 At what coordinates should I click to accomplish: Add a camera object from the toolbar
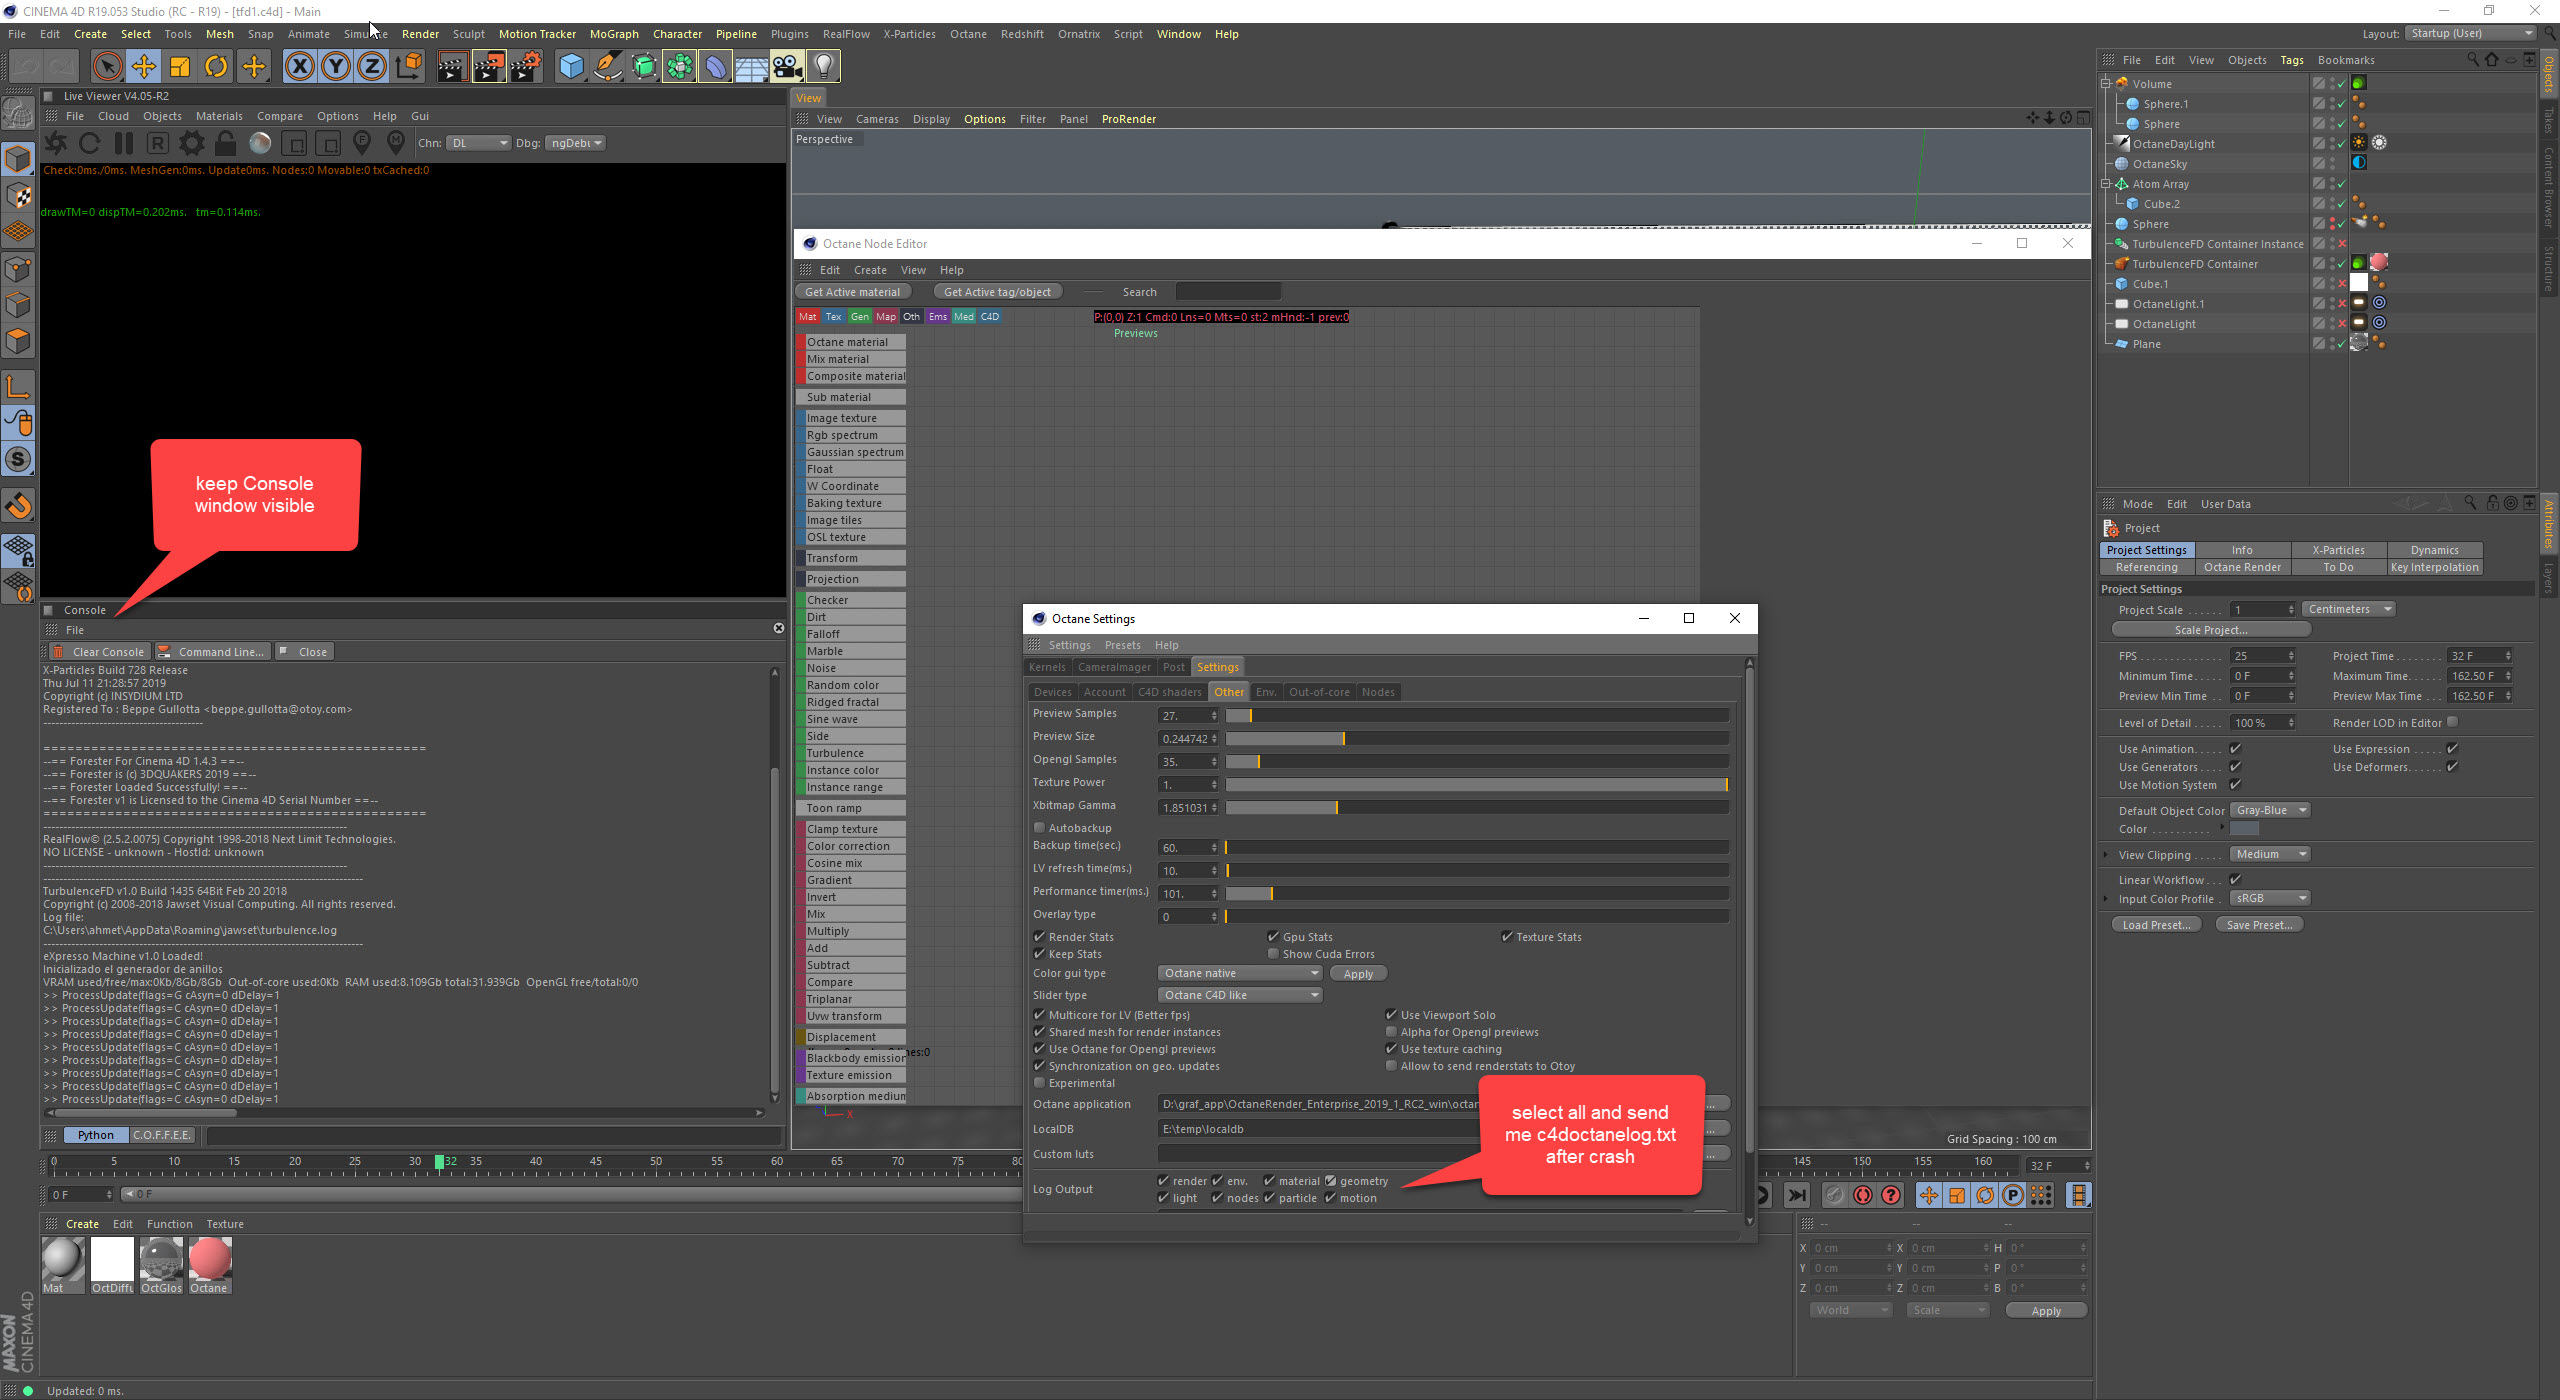(787, 67)
